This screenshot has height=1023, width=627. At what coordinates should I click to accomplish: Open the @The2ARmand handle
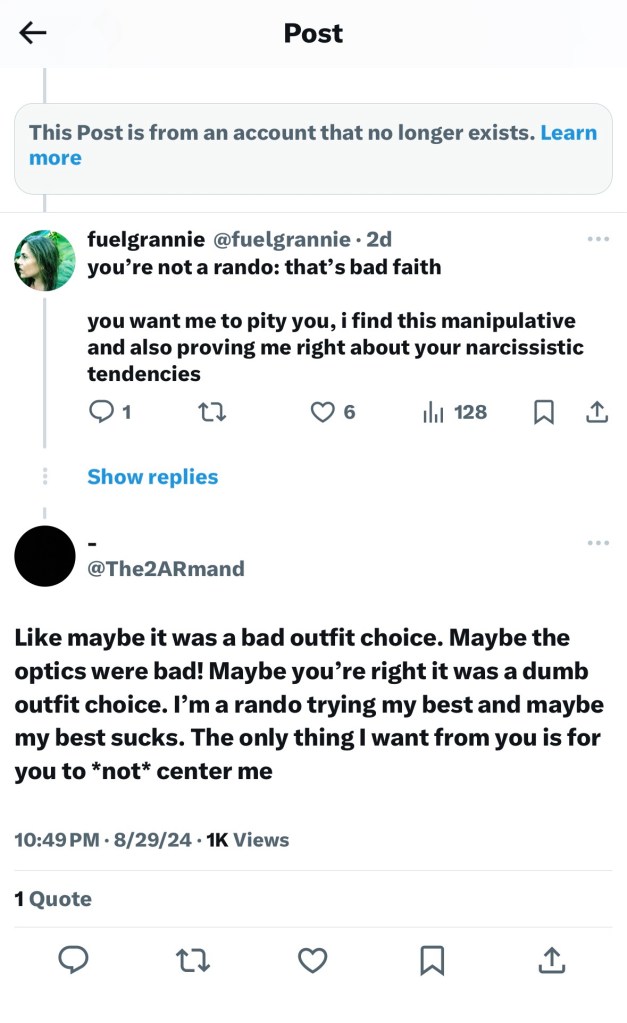(x=166, y=569)
